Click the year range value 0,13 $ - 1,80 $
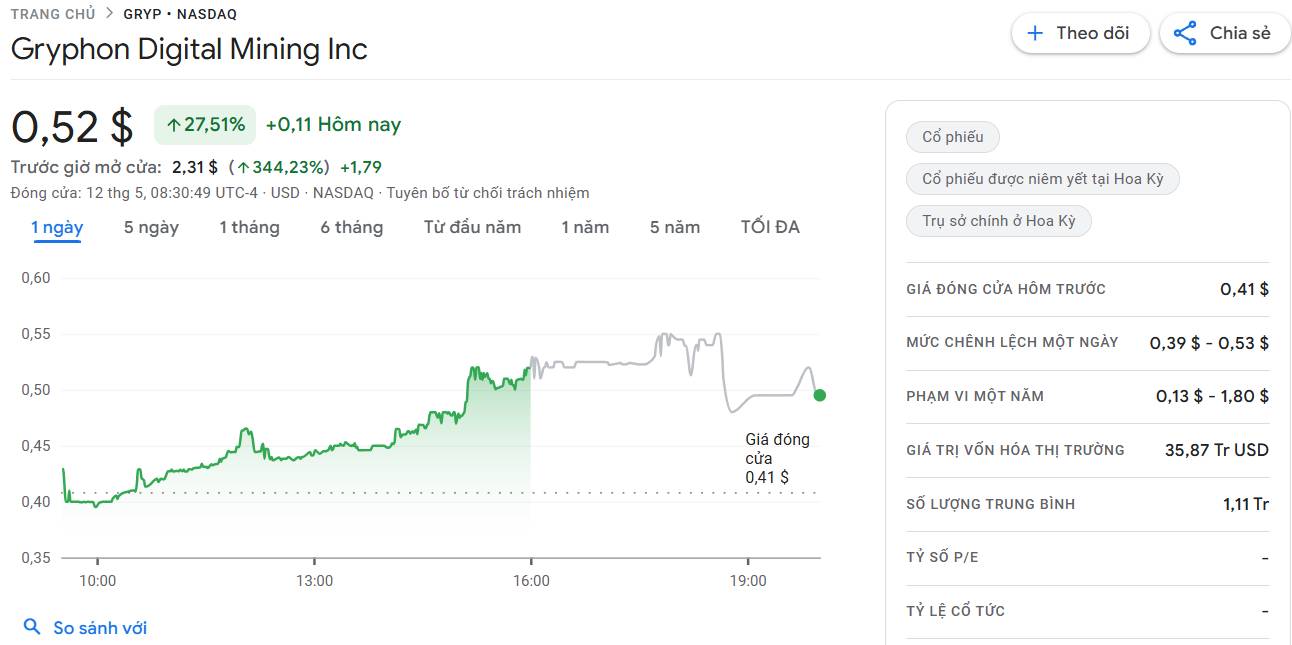This screenshot has width=1292, height=645. point(1212,396)
